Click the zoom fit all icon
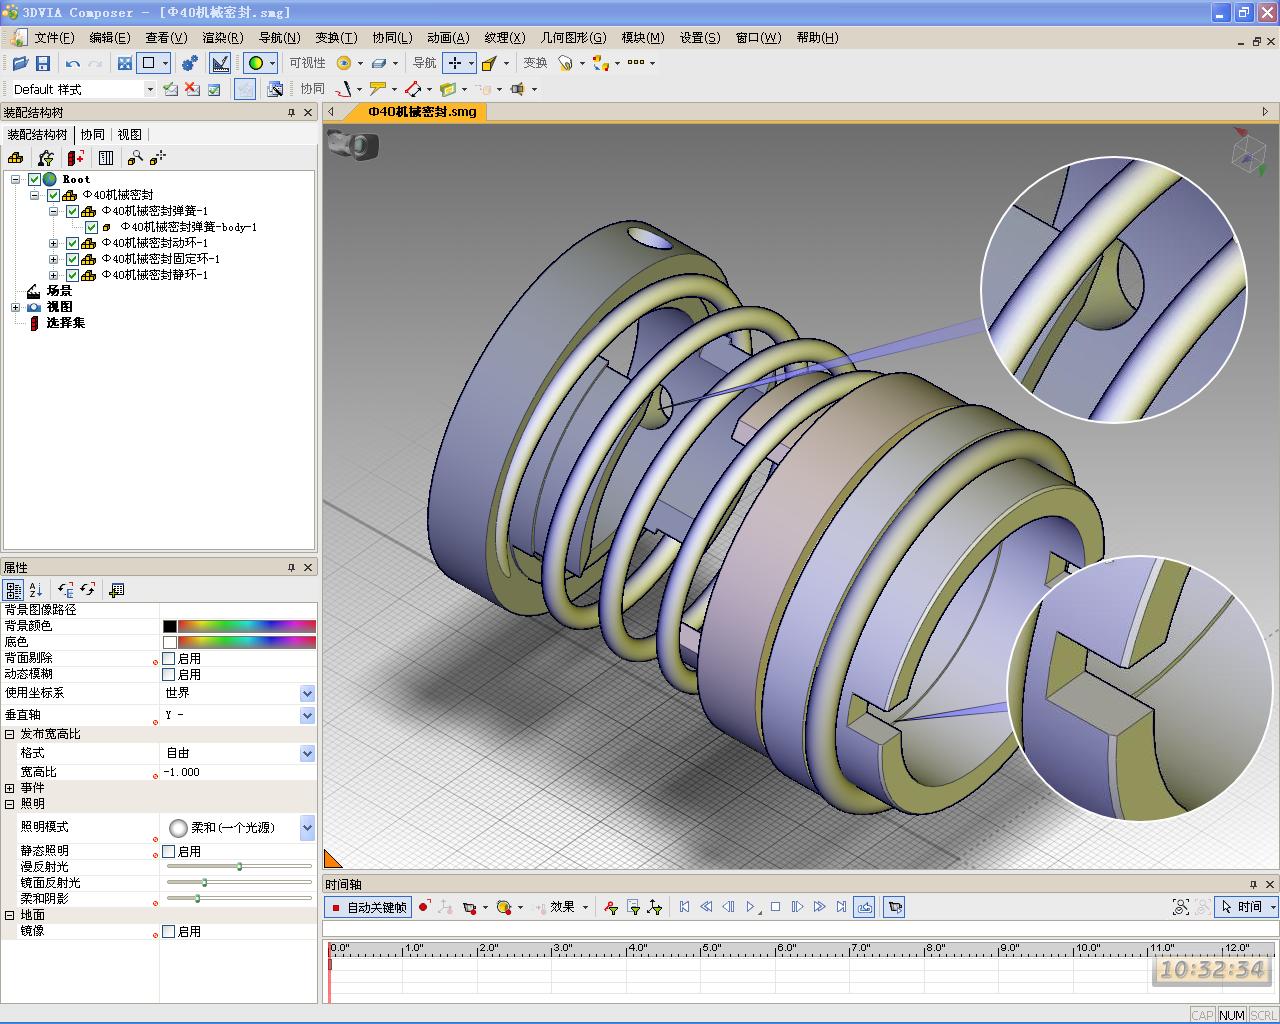The height and width of the screenshot is (1024, 1280). 125,63
